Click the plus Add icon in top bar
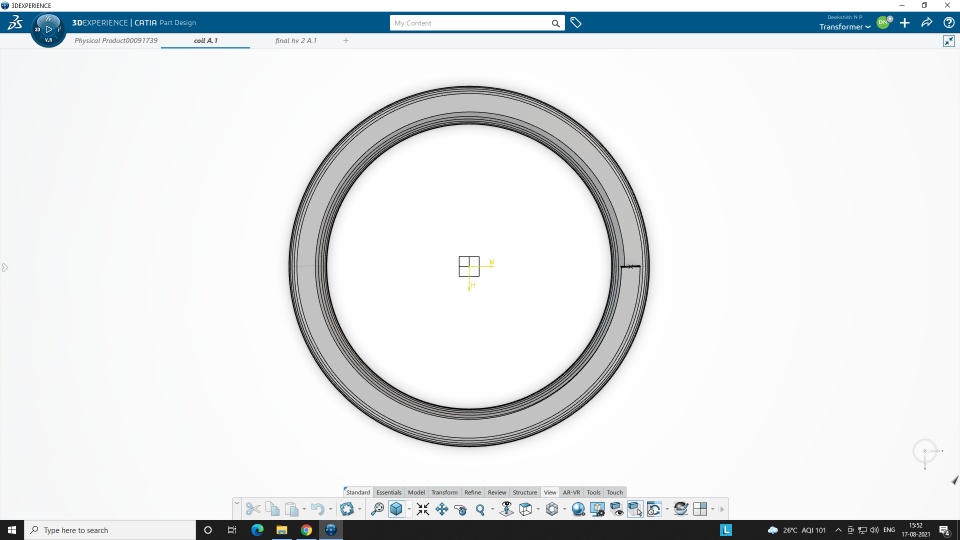 [x=904, y=23]
